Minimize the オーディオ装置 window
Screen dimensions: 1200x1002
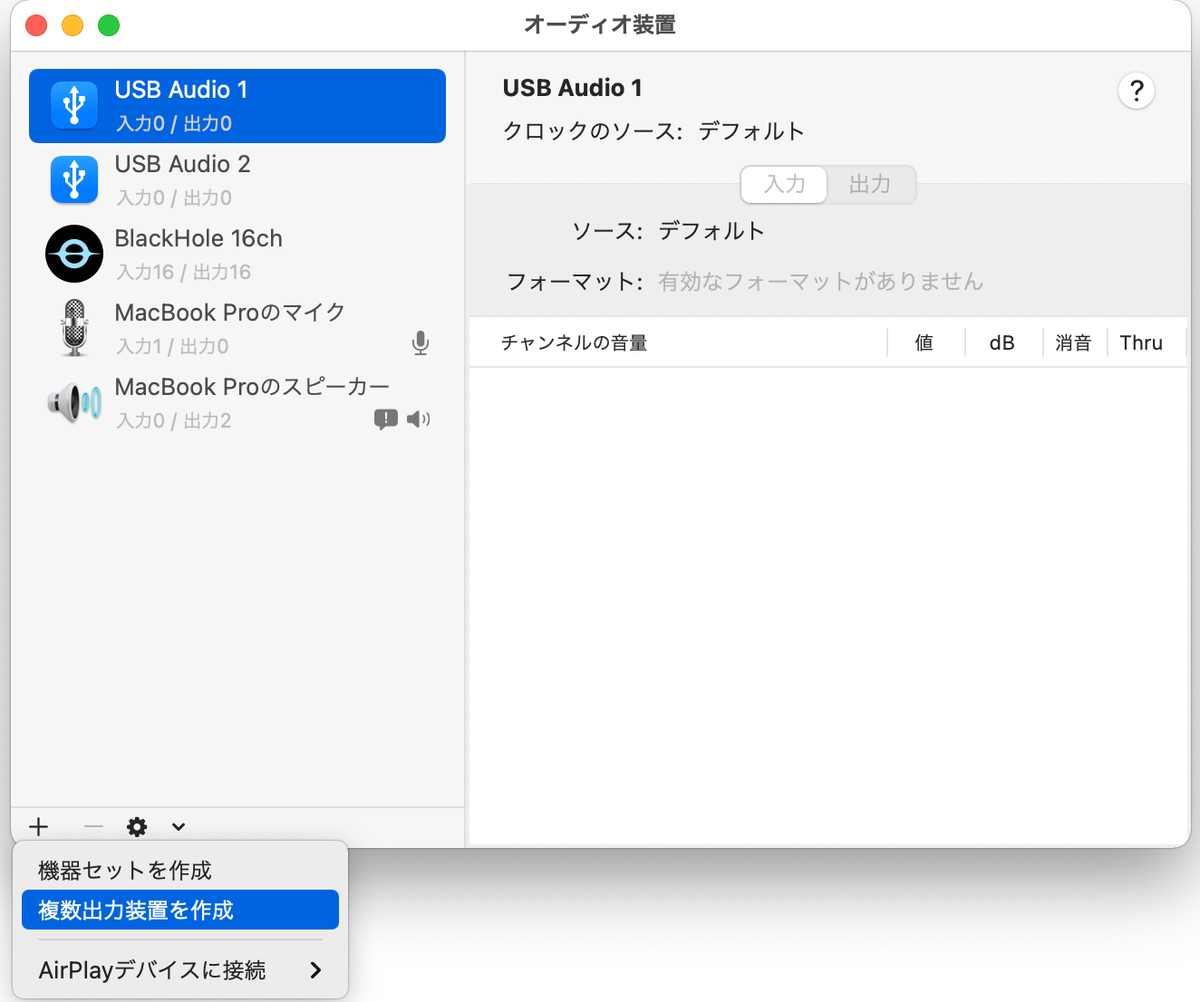coord(72,26)
